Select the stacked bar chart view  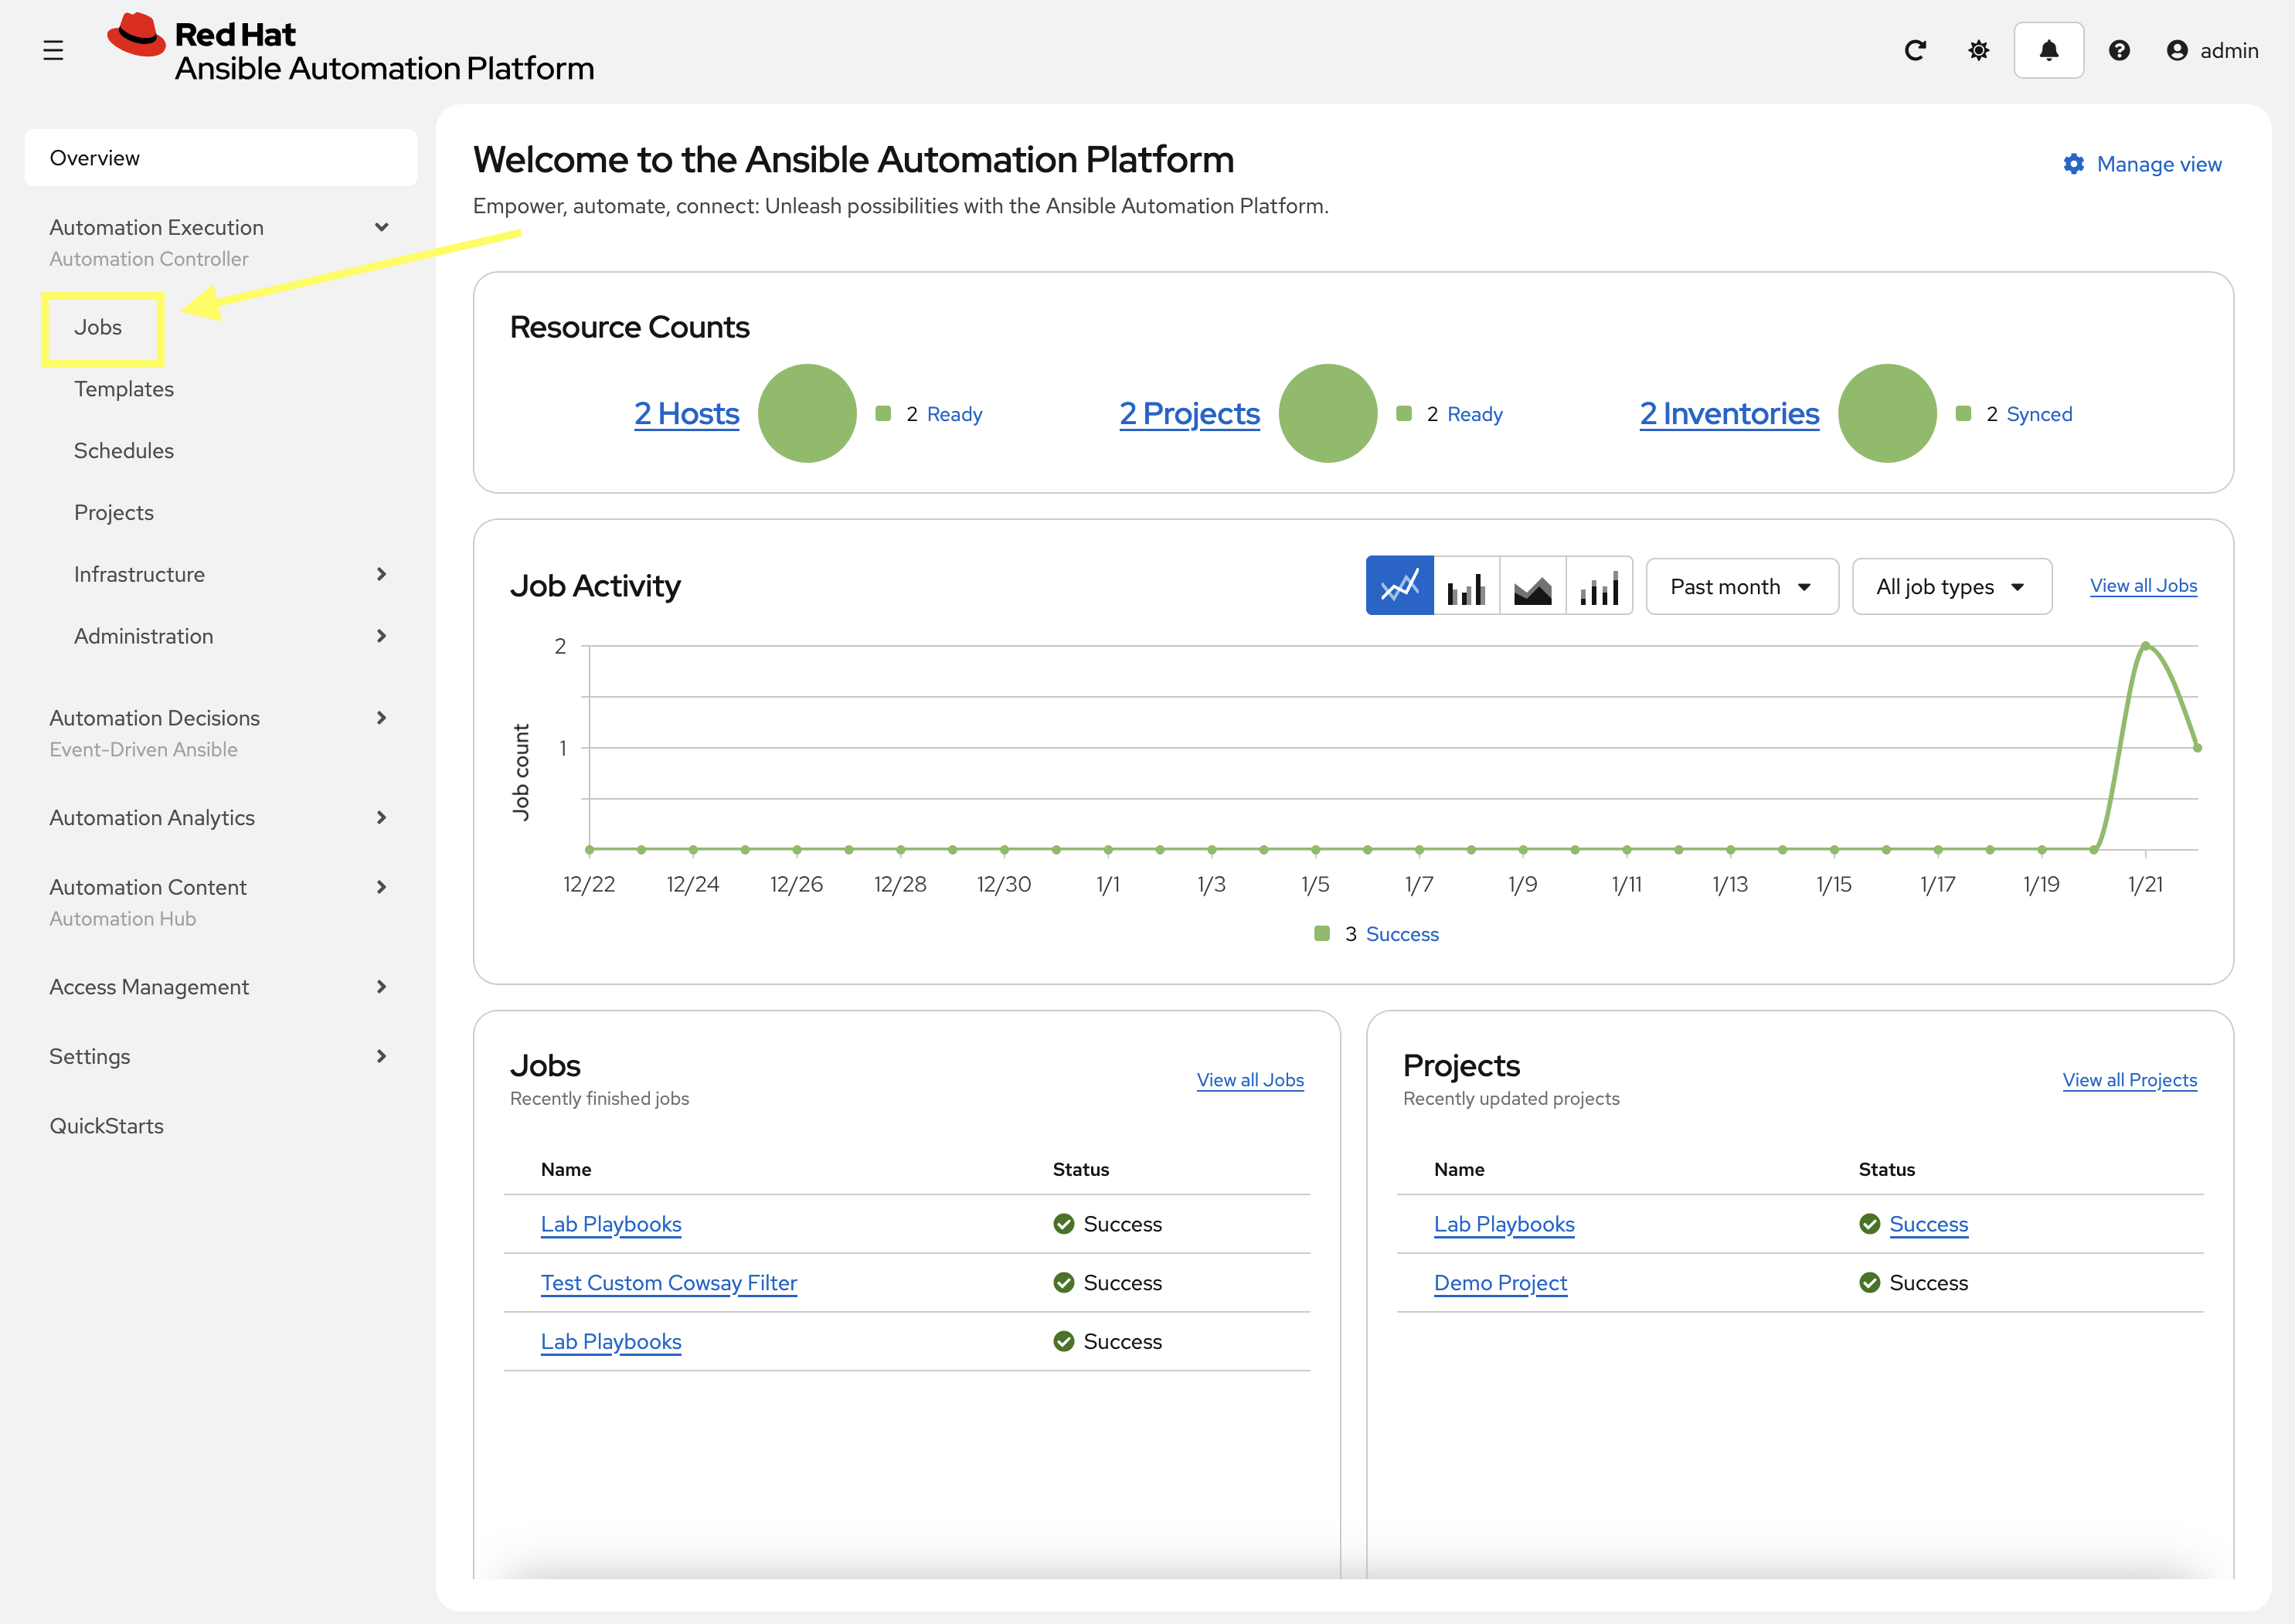click(x=1599, y=586)
